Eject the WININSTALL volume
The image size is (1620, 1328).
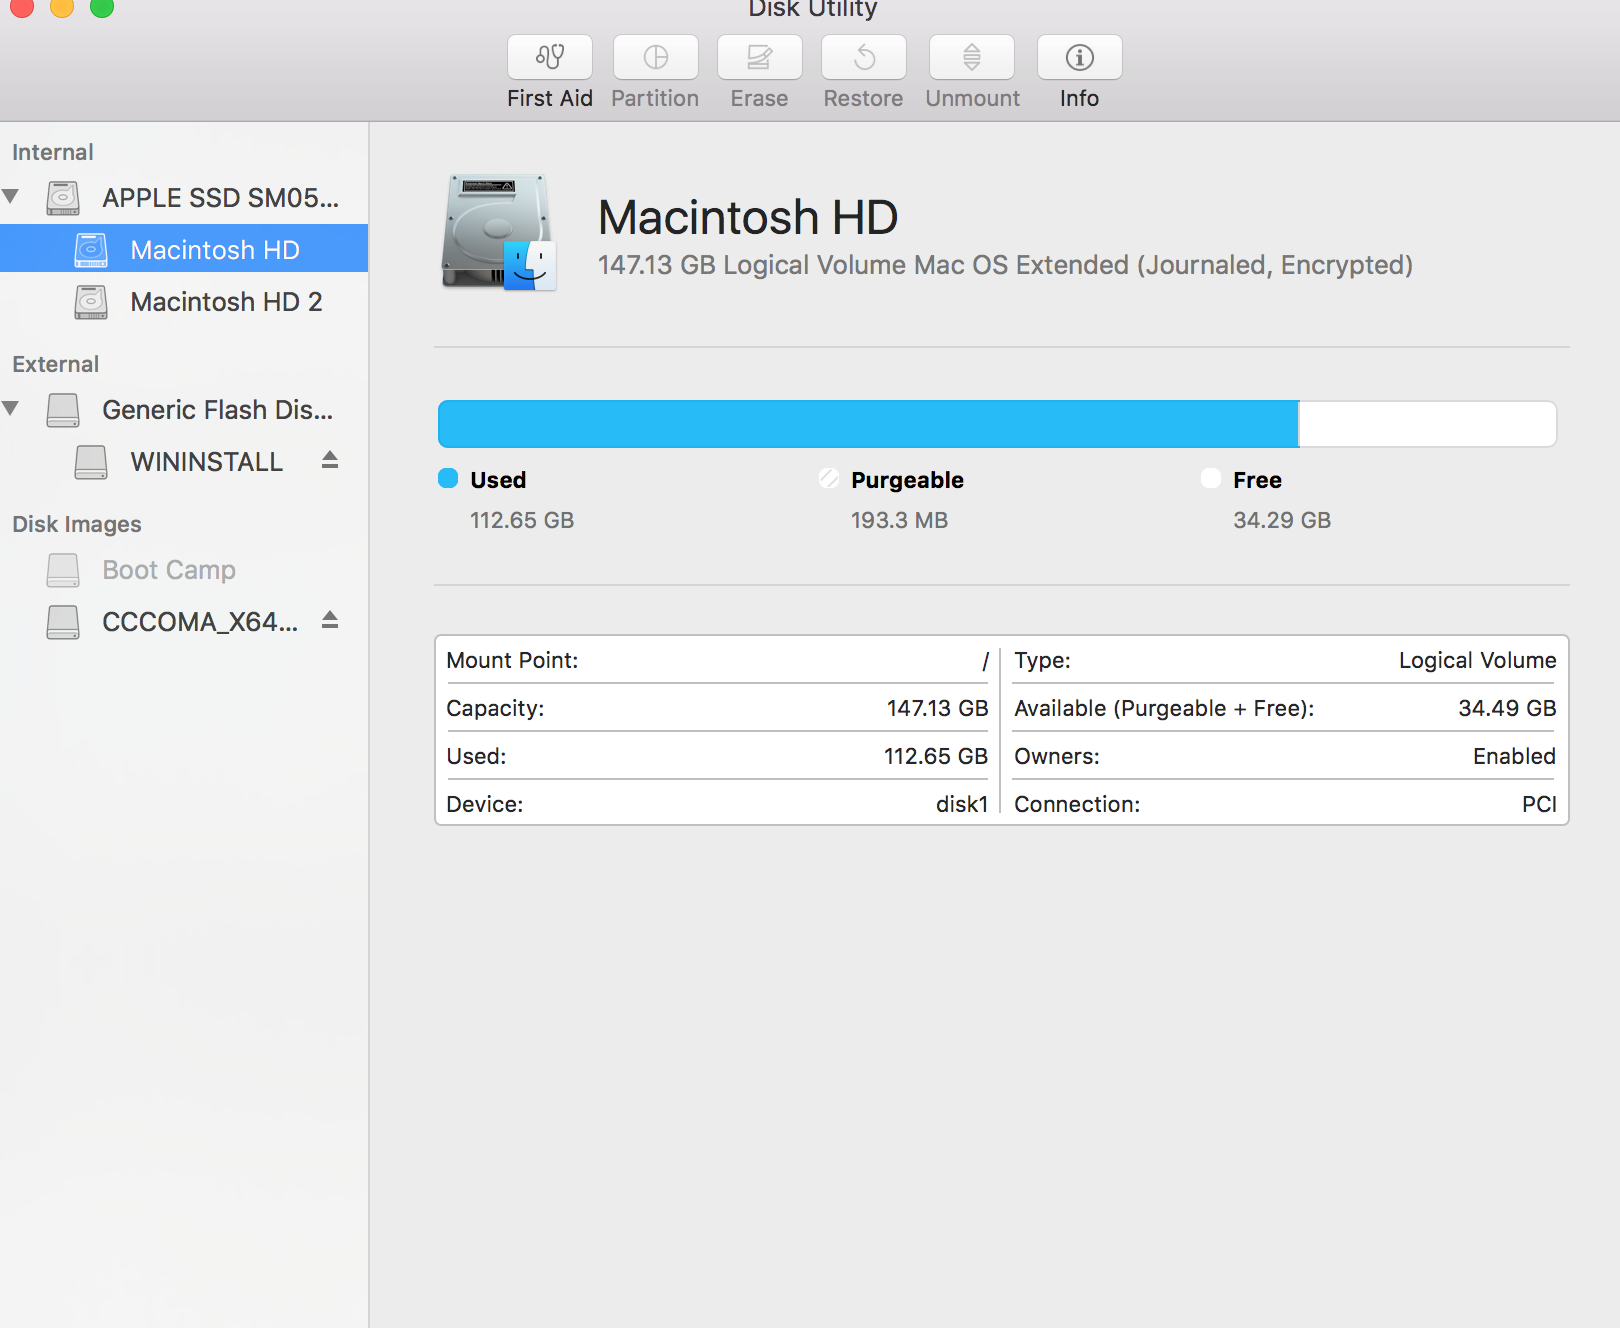pos(330,460)
